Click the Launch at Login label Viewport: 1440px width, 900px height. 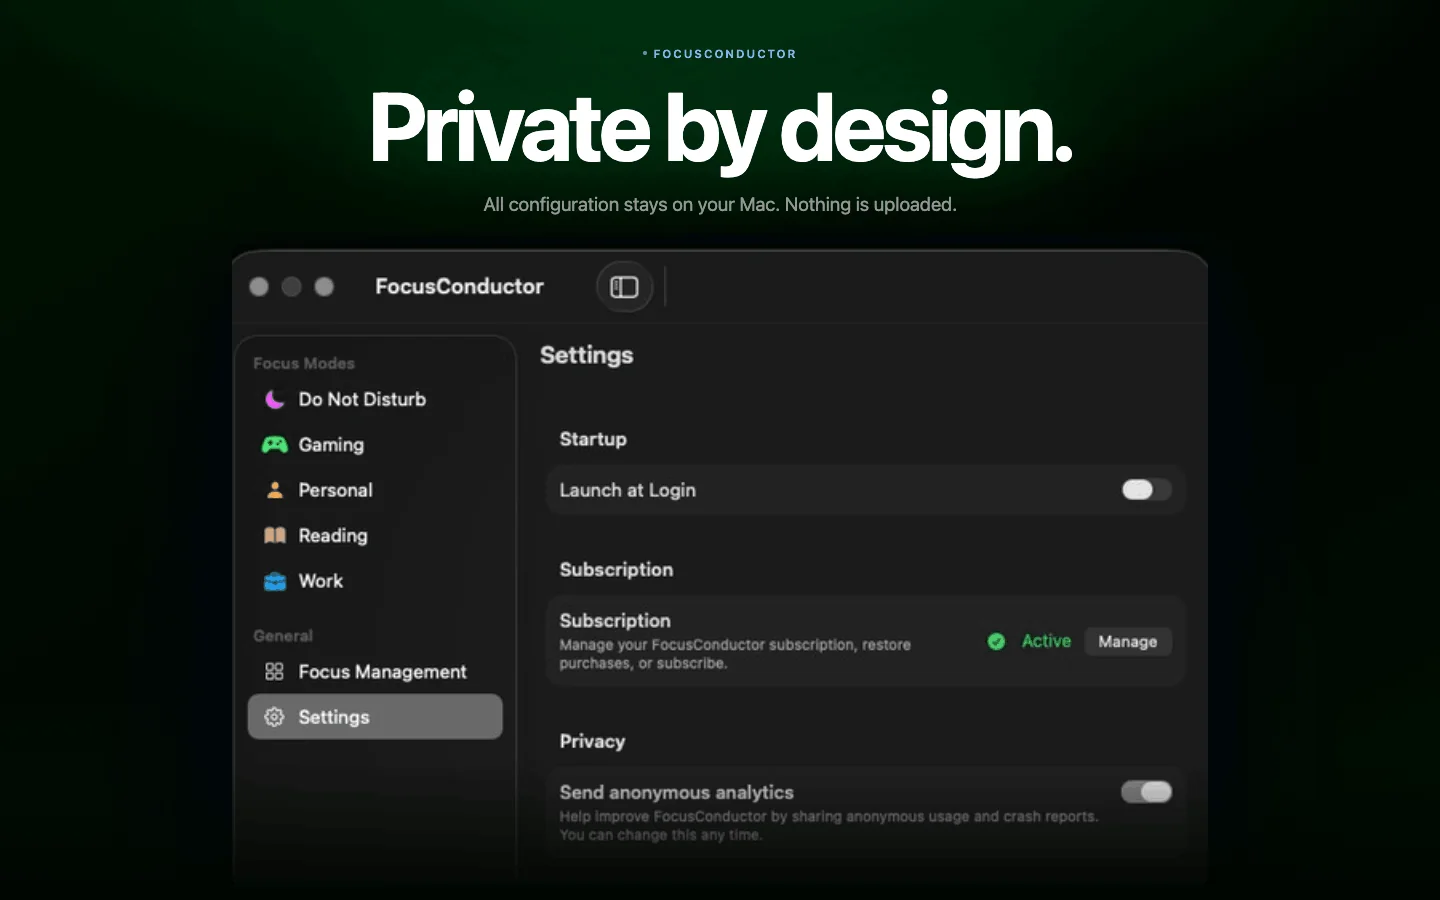pos(627,490)
